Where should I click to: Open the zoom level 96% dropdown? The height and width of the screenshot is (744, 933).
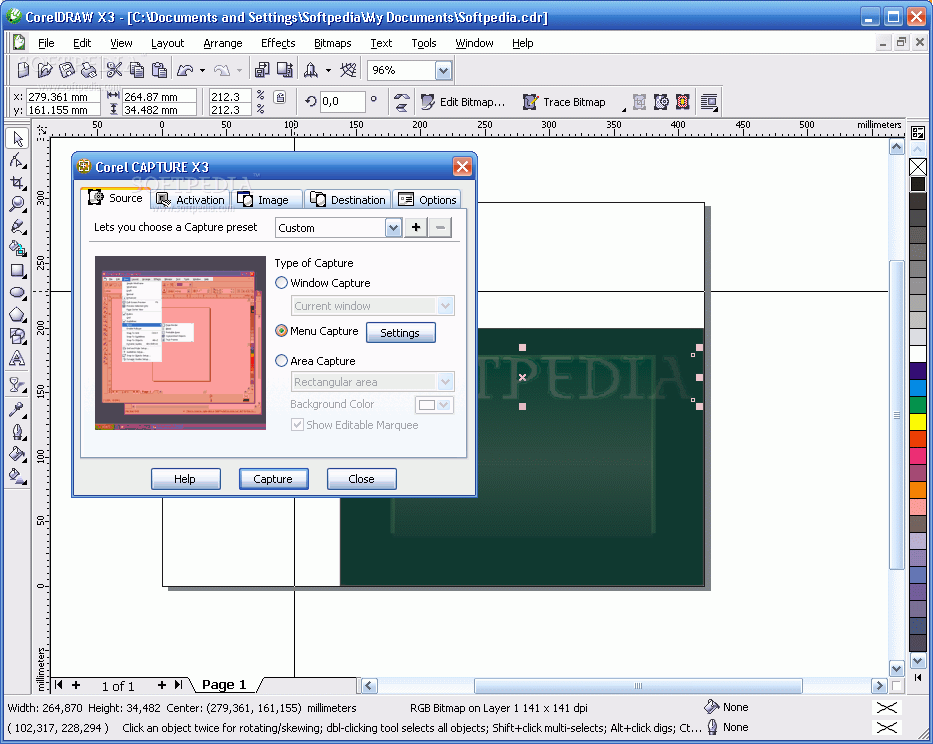tap(443, 71)
